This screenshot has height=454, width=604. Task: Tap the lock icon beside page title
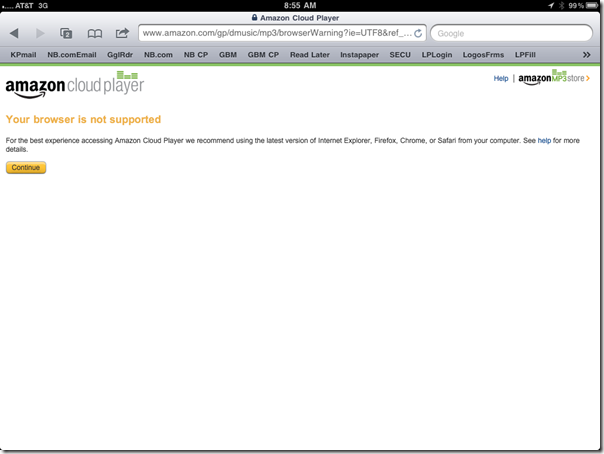(254, 17)
